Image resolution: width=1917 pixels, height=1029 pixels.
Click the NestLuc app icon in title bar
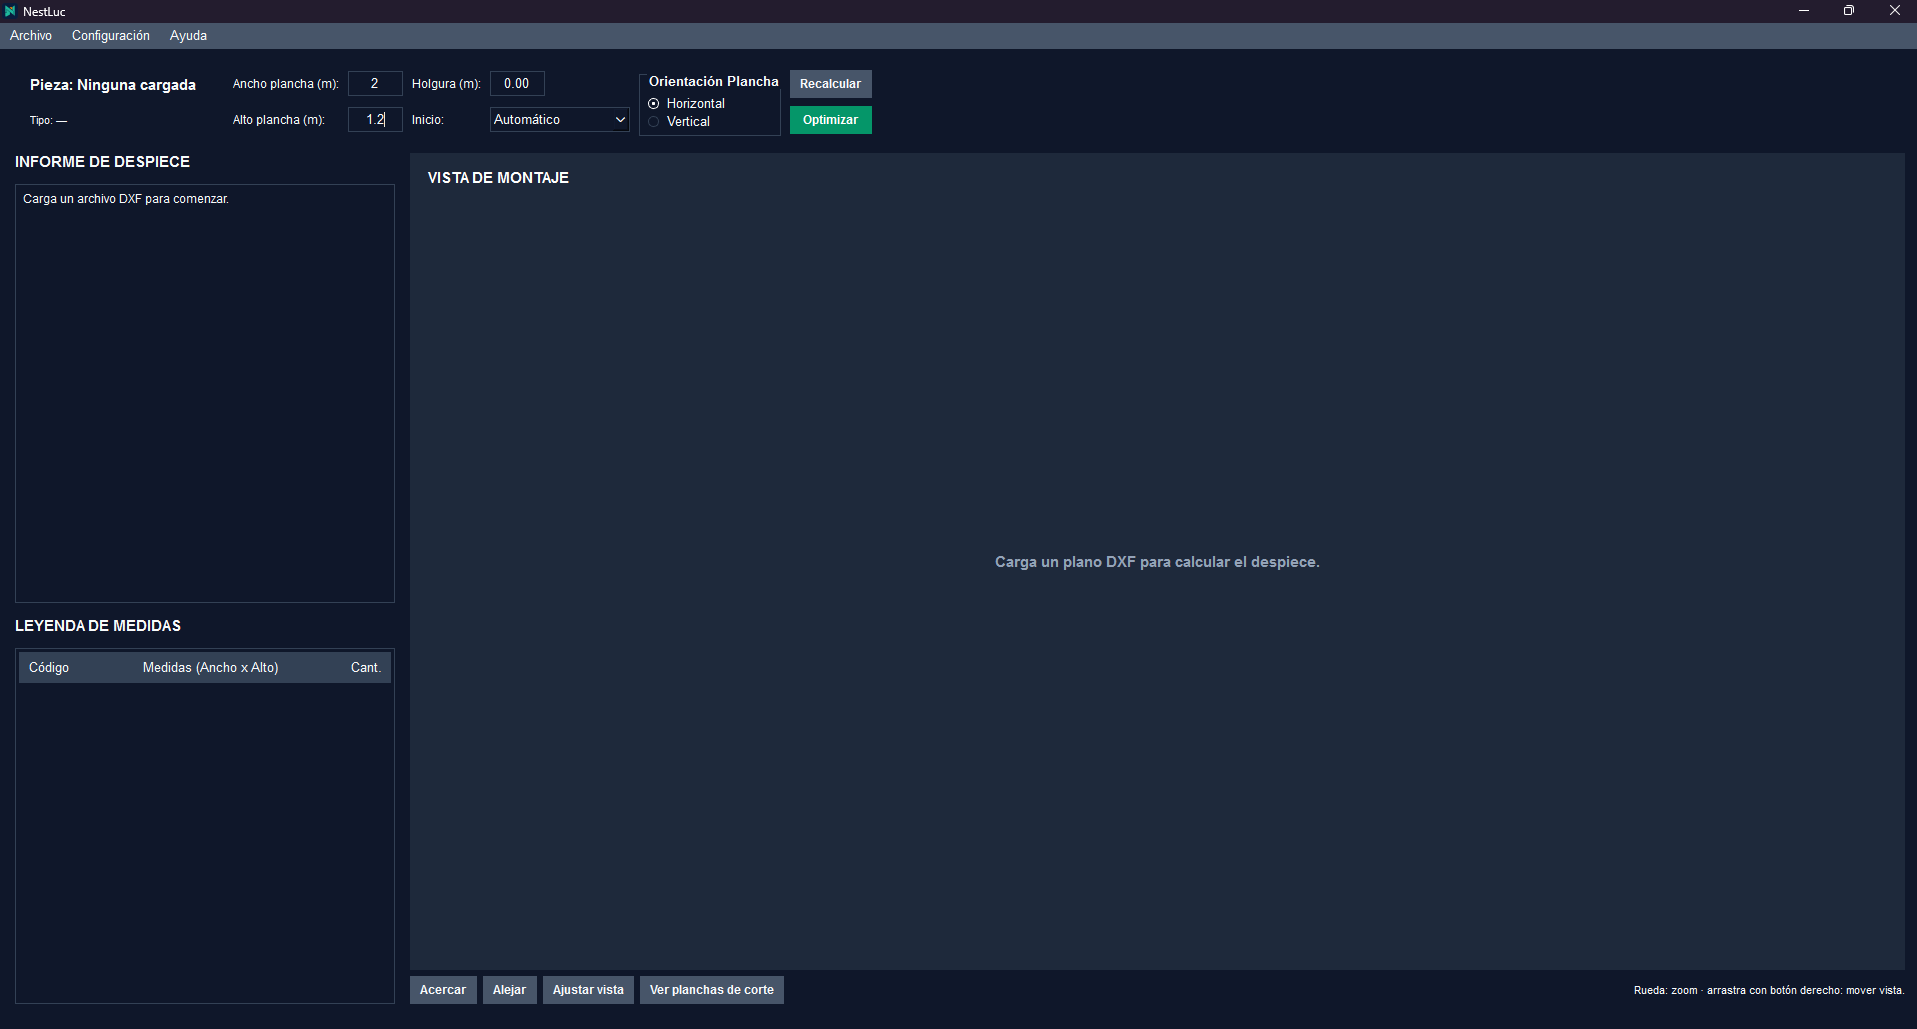[11, 11]
